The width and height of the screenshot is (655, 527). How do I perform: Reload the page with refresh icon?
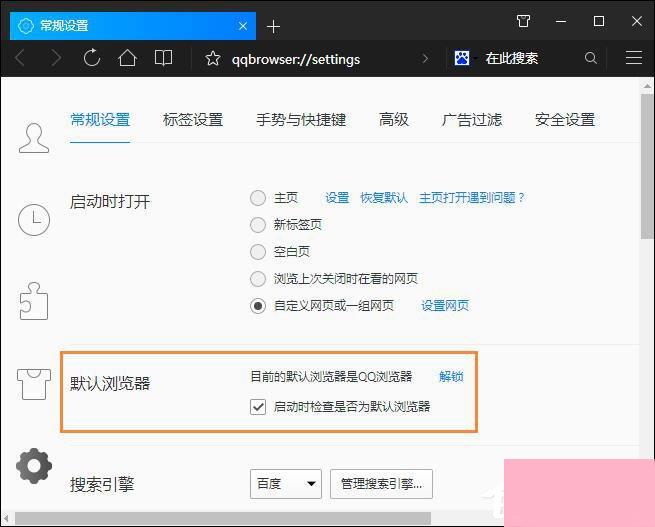[91, 58]
